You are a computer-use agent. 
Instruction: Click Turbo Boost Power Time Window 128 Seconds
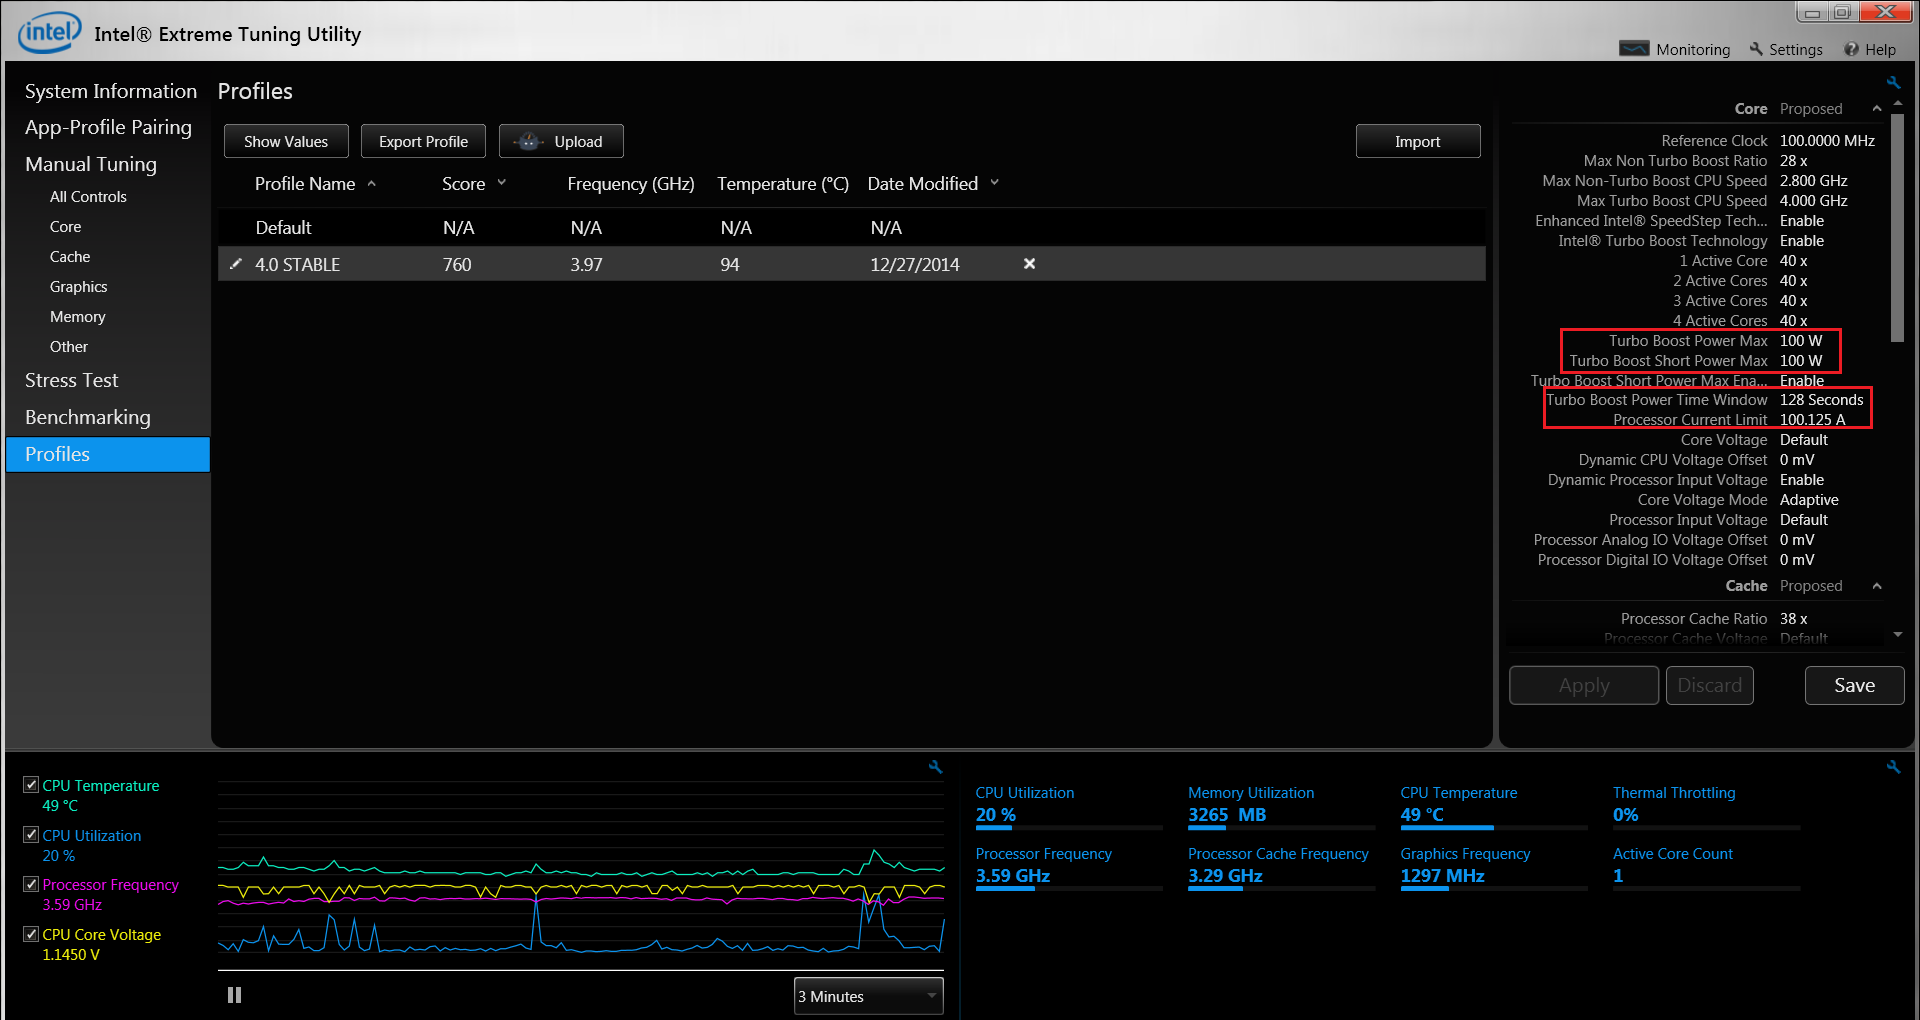(x=1821, y=400)
